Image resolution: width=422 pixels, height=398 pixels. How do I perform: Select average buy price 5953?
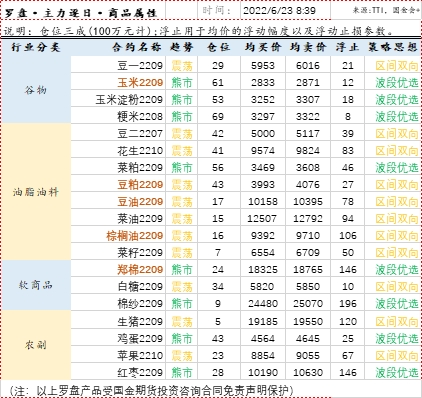pos(263,66)
